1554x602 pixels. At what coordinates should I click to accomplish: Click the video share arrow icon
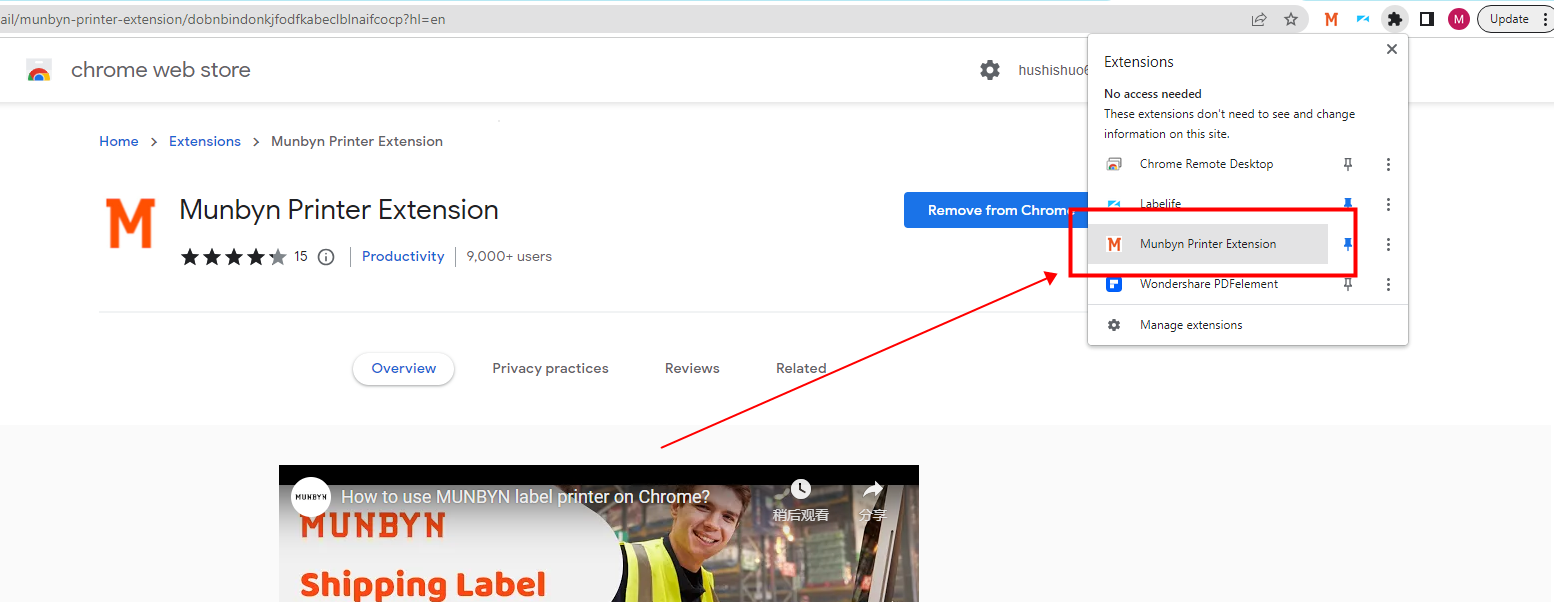[873, 490]
